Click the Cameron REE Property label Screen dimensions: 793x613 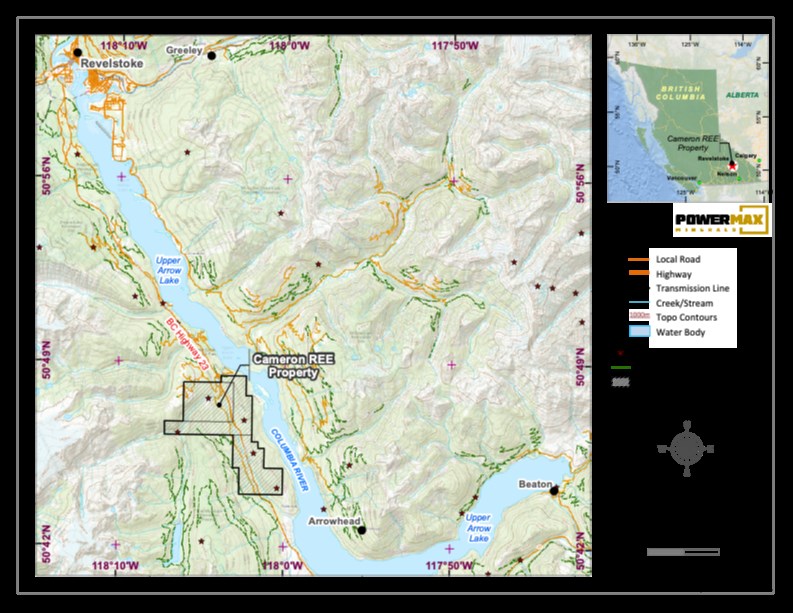tap(285, 366)
